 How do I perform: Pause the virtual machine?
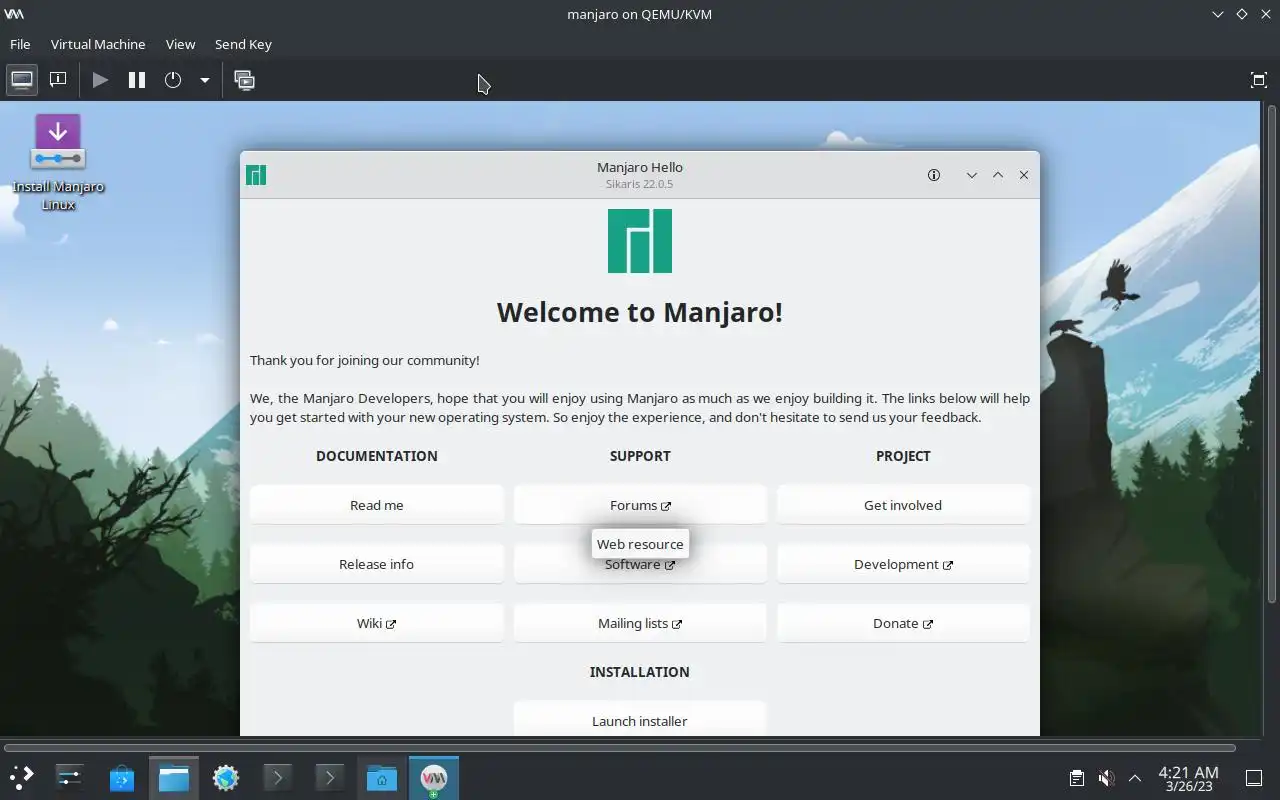tap(137, 80)
